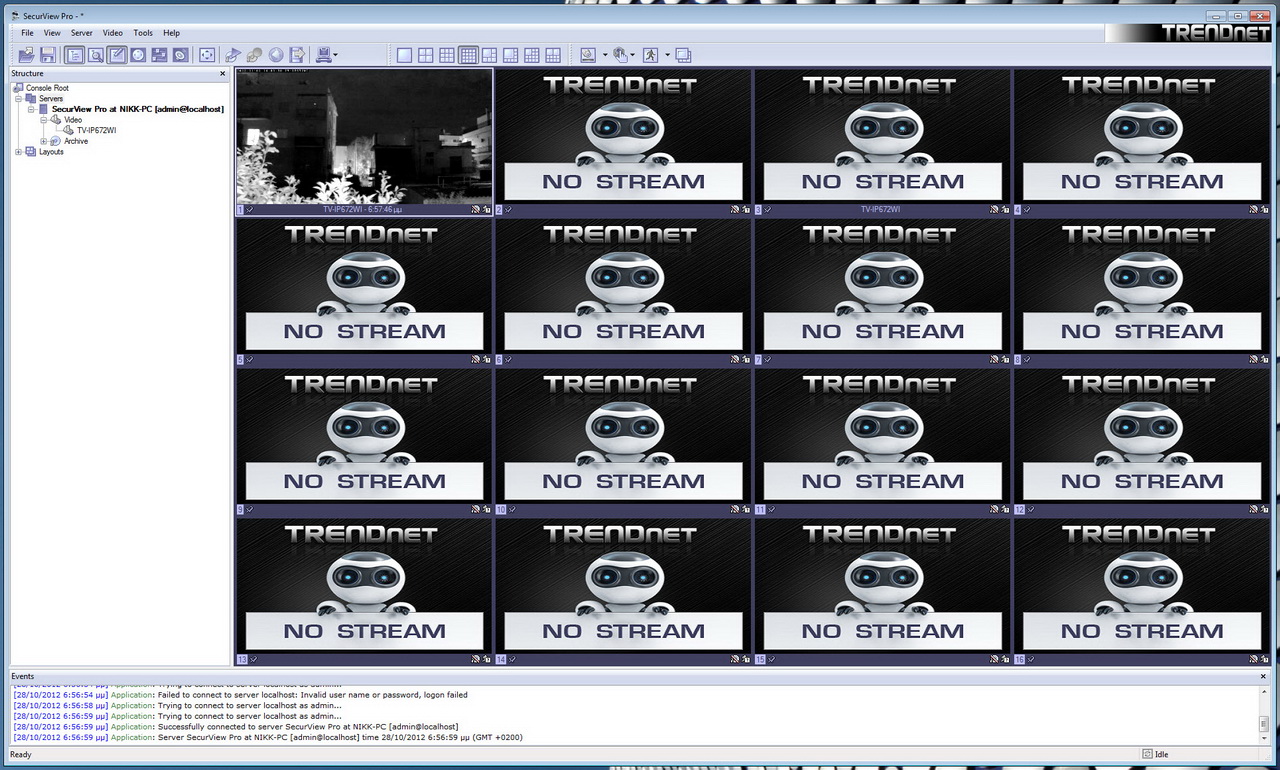Toggle the pin on camera cell 13
Viewport: 1280px width, 770px height.
(252, 660)
